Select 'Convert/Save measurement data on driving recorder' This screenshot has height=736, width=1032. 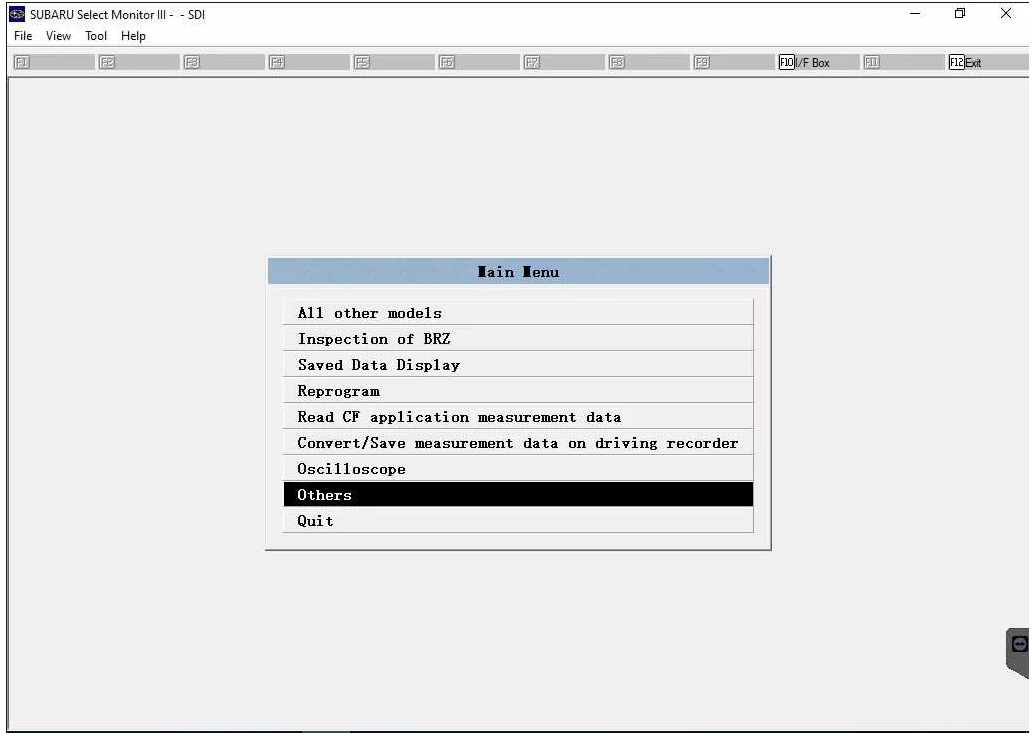[x=518, y=442]
